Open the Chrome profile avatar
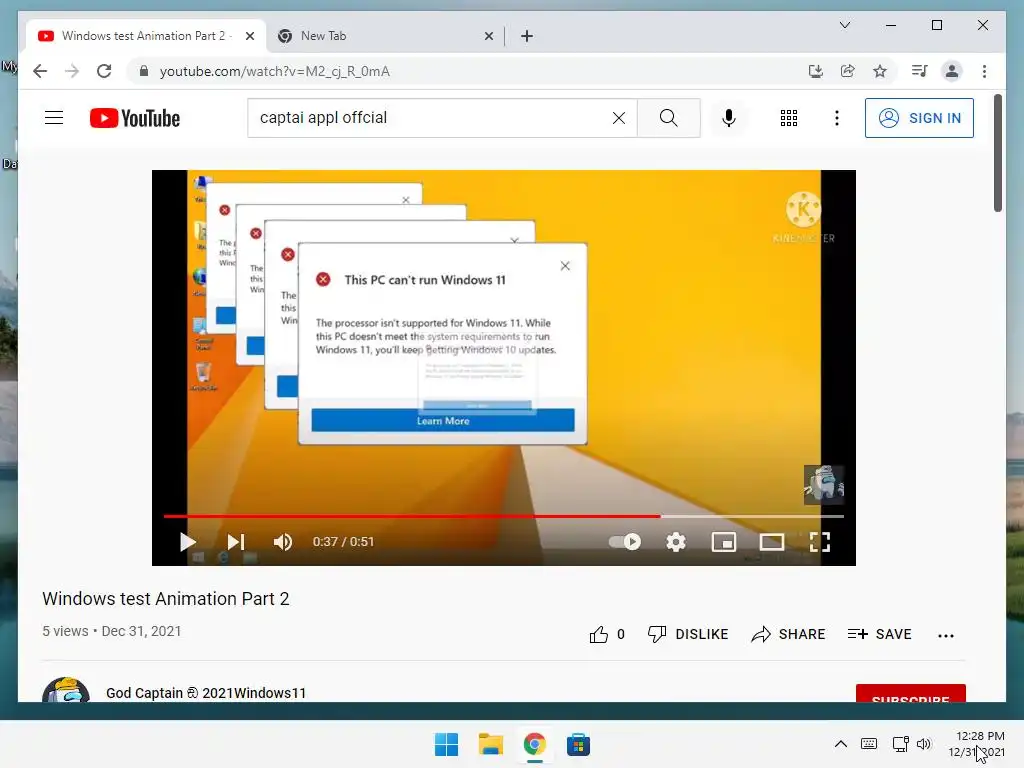 click(952, 71)
